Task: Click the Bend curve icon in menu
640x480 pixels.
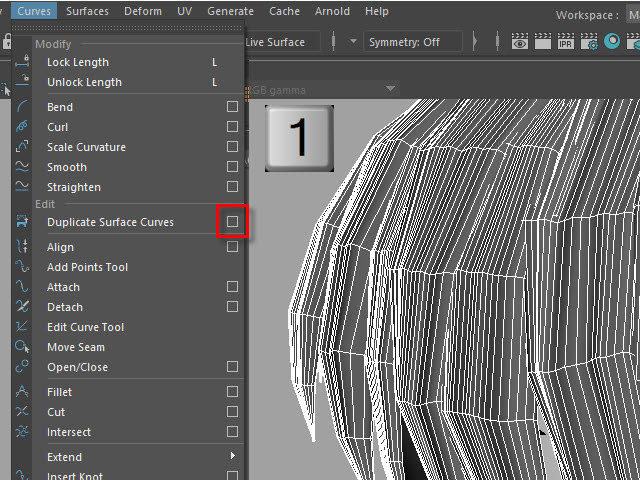Action: (x=21, y=107)
